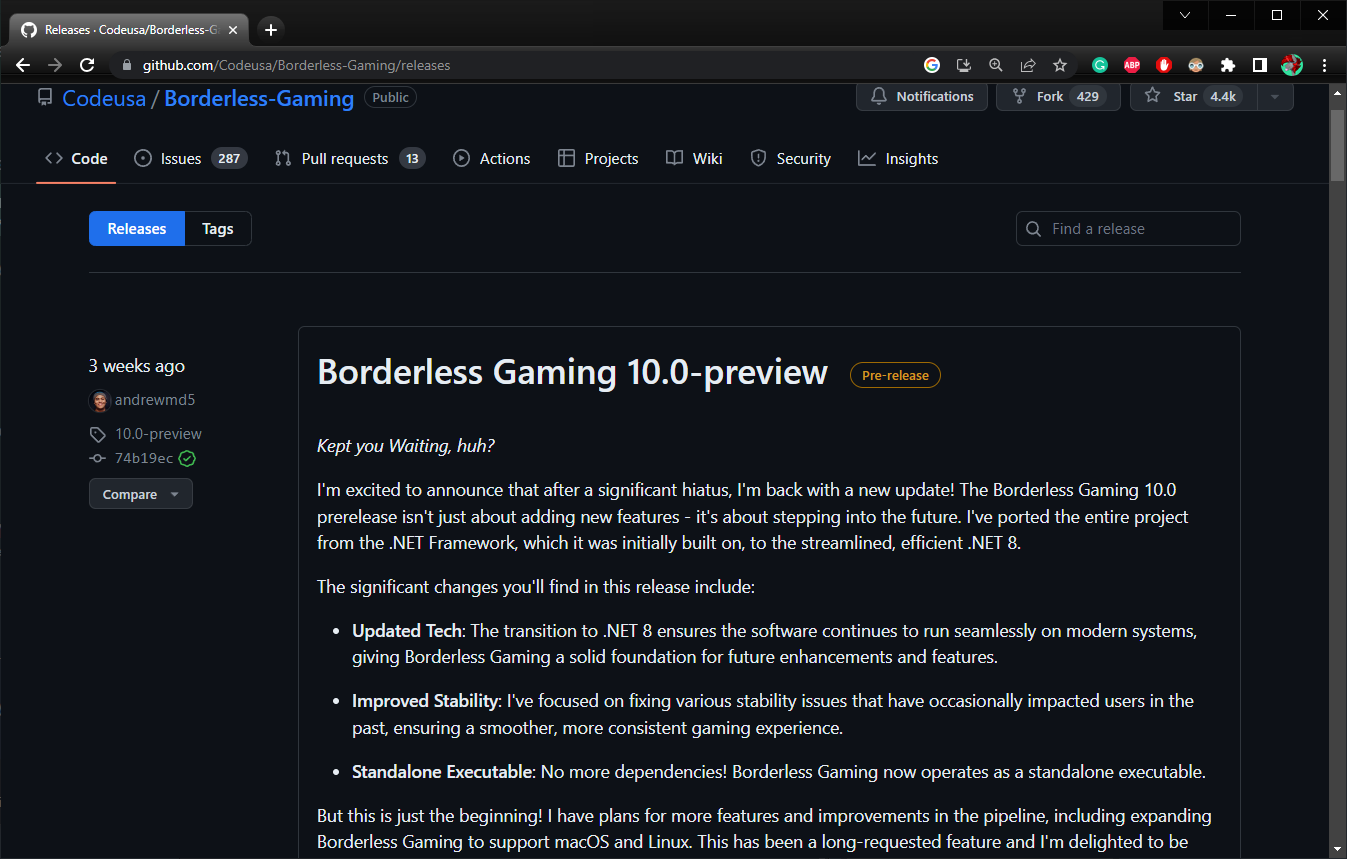Open the 74b19ec commit link
Image resolution: width=1347 pixels, height=859 pixels.
point(144,459)
